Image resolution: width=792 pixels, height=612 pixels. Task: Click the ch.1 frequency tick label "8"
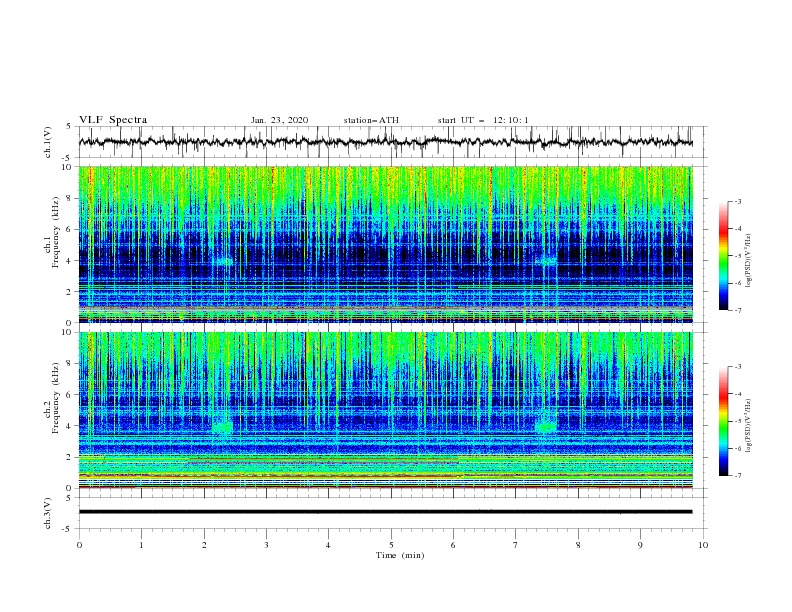tap(70, 198)
